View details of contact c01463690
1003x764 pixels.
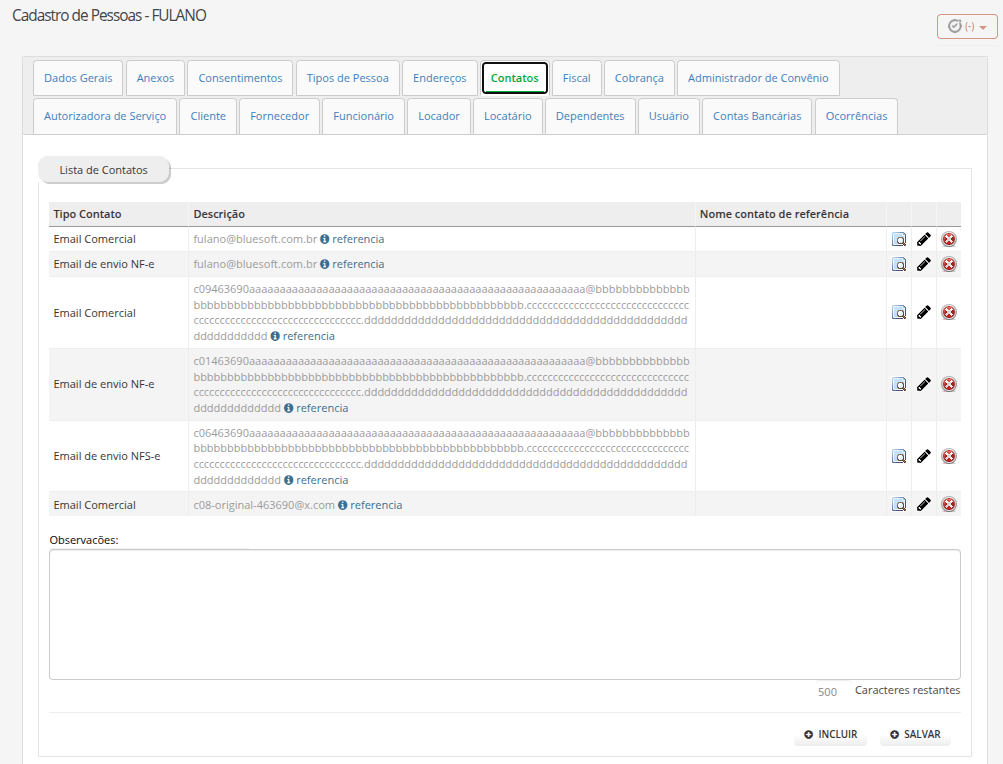[899, 384]
